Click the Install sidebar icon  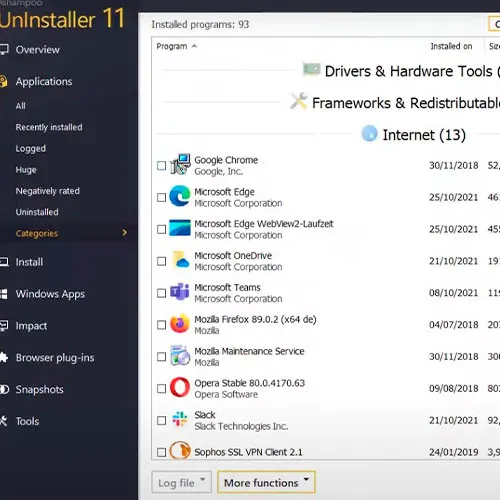click(4, 262)
